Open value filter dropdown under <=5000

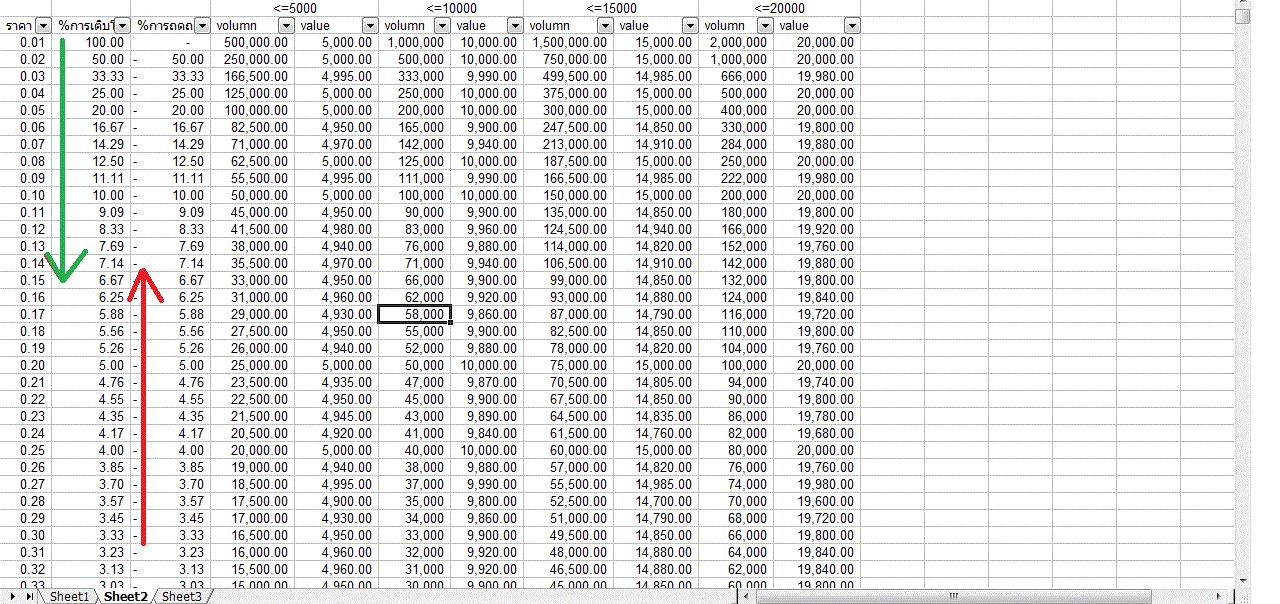pyautogui.click(x=369, y=25)
